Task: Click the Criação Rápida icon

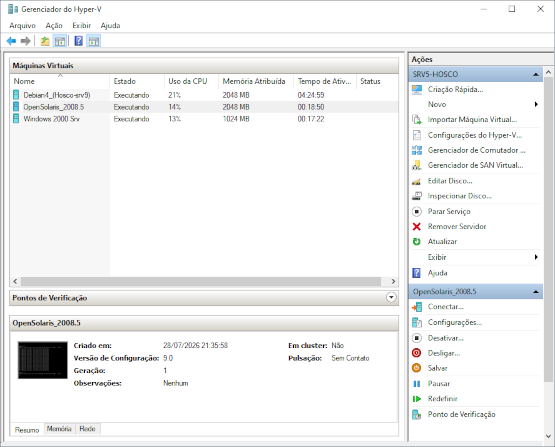Action: pyautogui.click(x=417, y=90)
